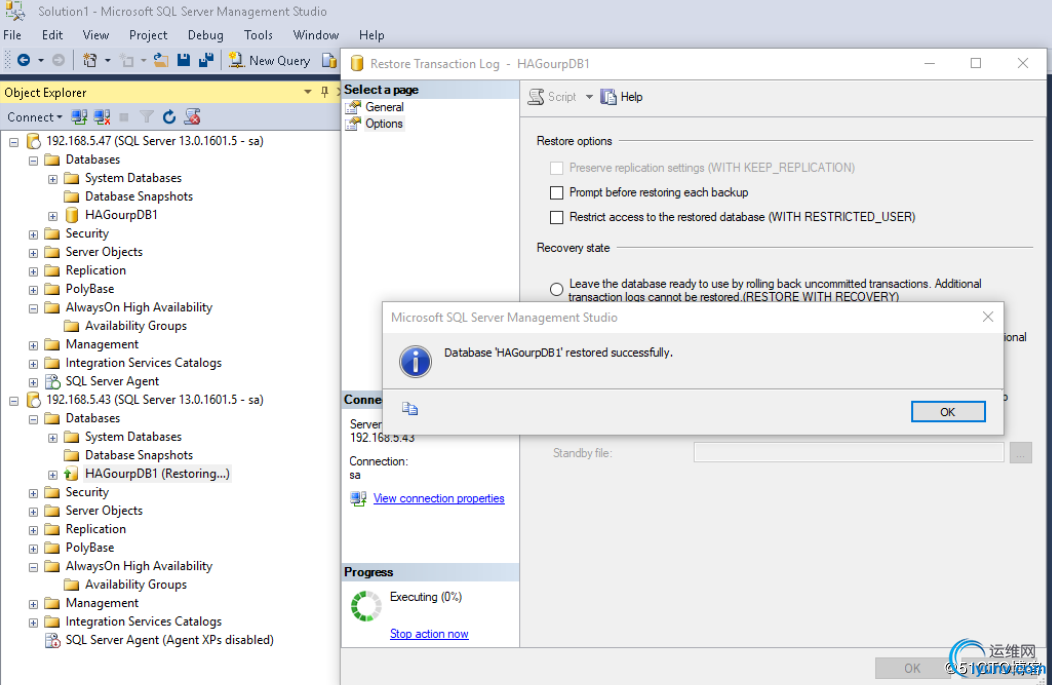
Task: Collapse Databases under 192.168.5.43
Action: (x=33, y=419)
